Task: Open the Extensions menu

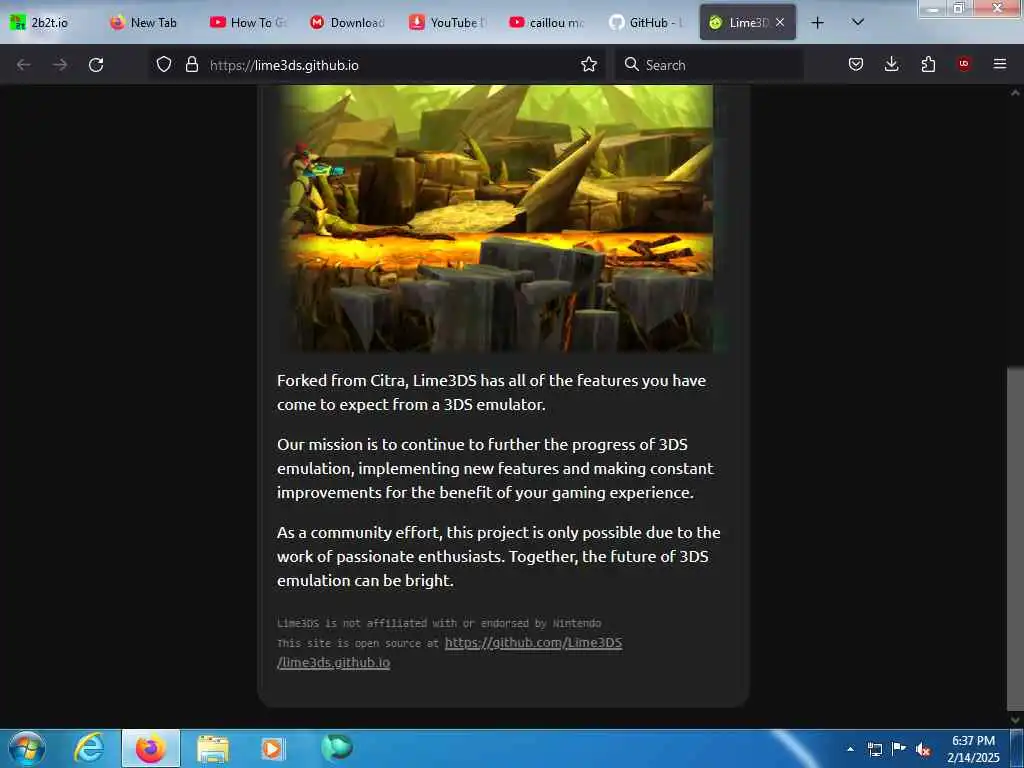Action: (928, 64)
